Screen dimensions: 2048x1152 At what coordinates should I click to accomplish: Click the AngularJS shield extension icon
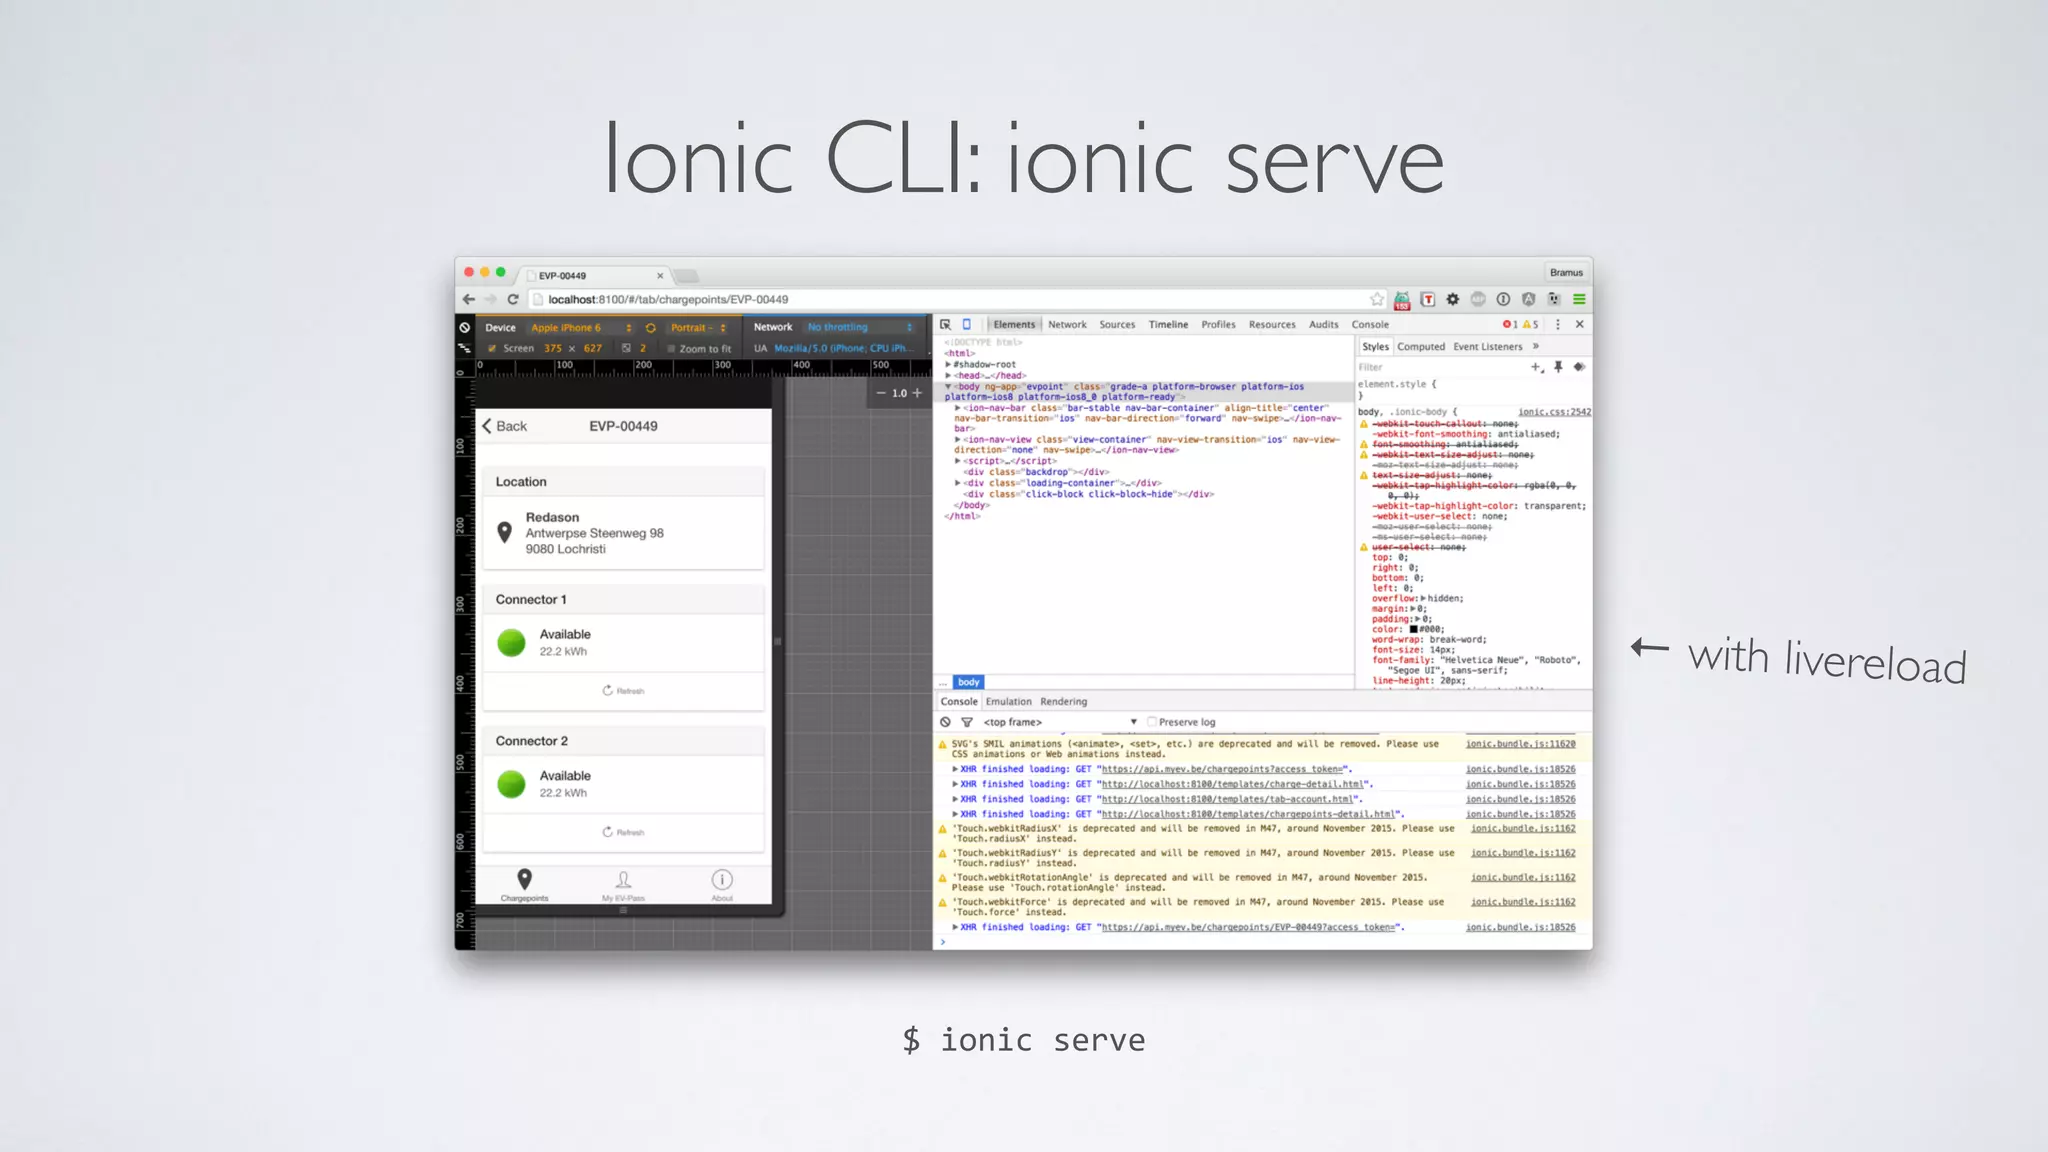(1528, 299)
